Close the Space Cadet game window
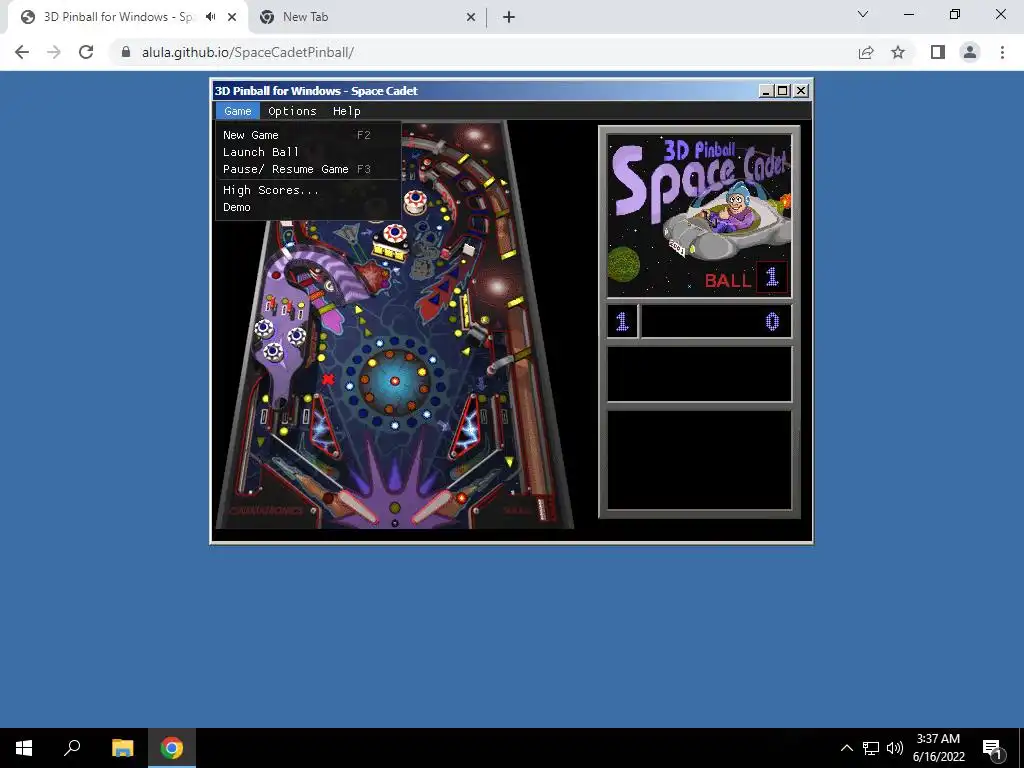 (x=801, y=91)
